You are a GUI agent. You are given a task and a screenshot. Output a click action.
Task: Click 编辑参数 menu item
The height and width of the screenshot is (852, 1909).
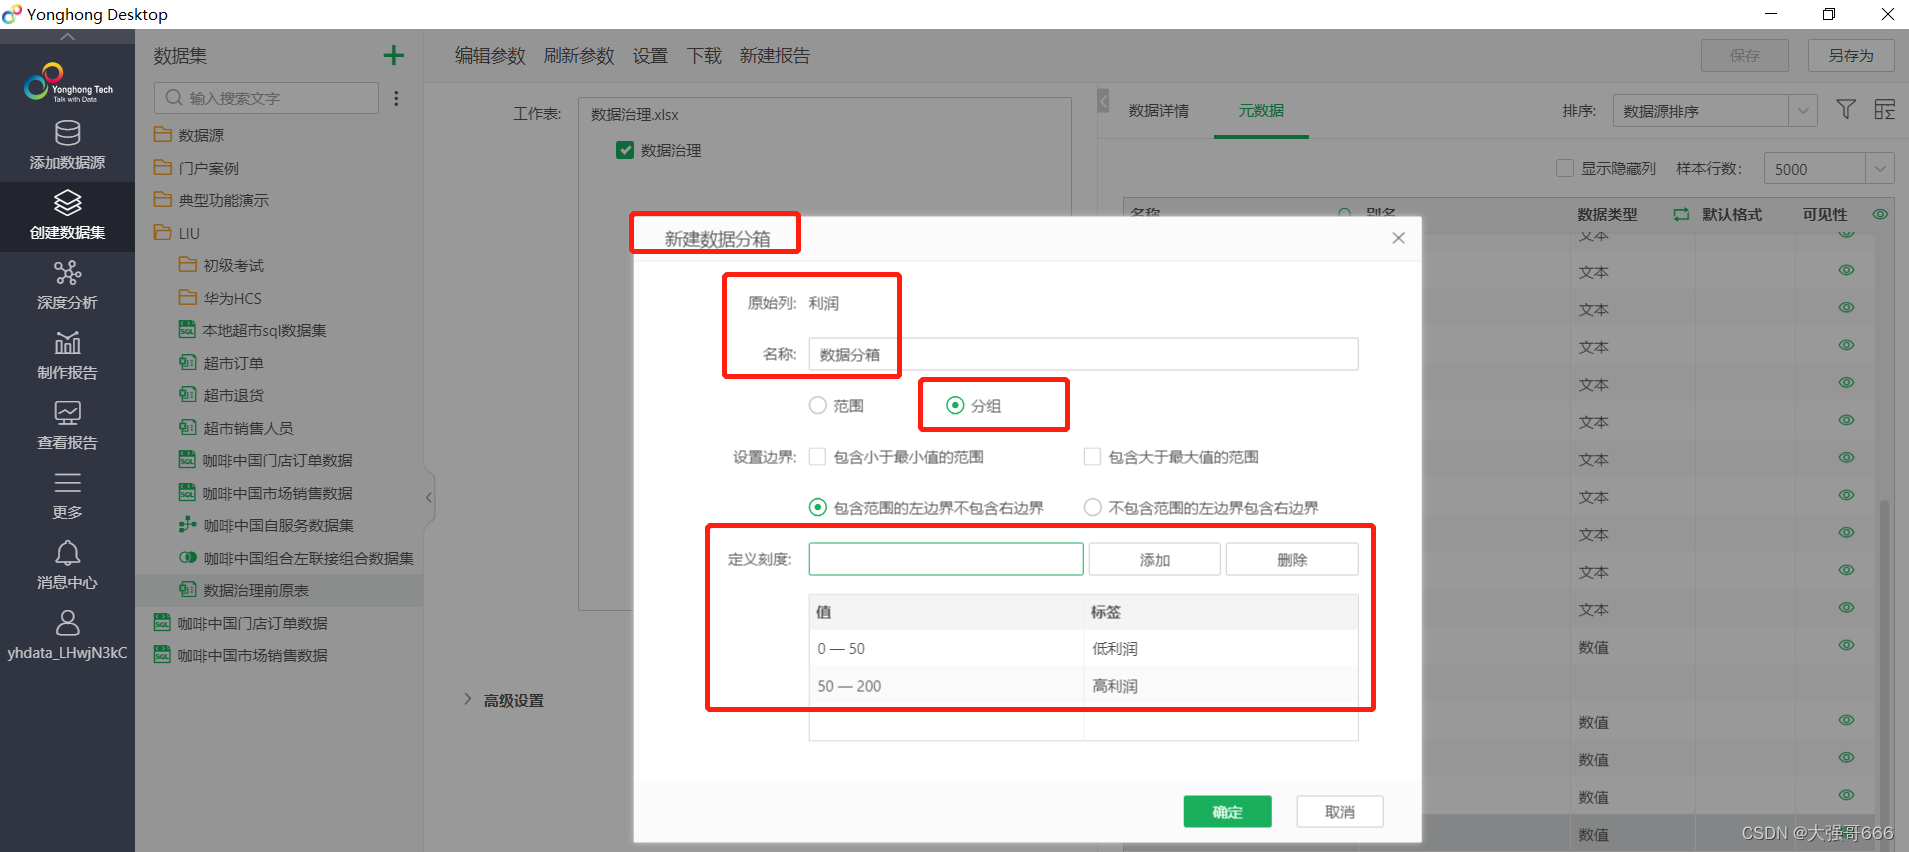coord(490,56)
